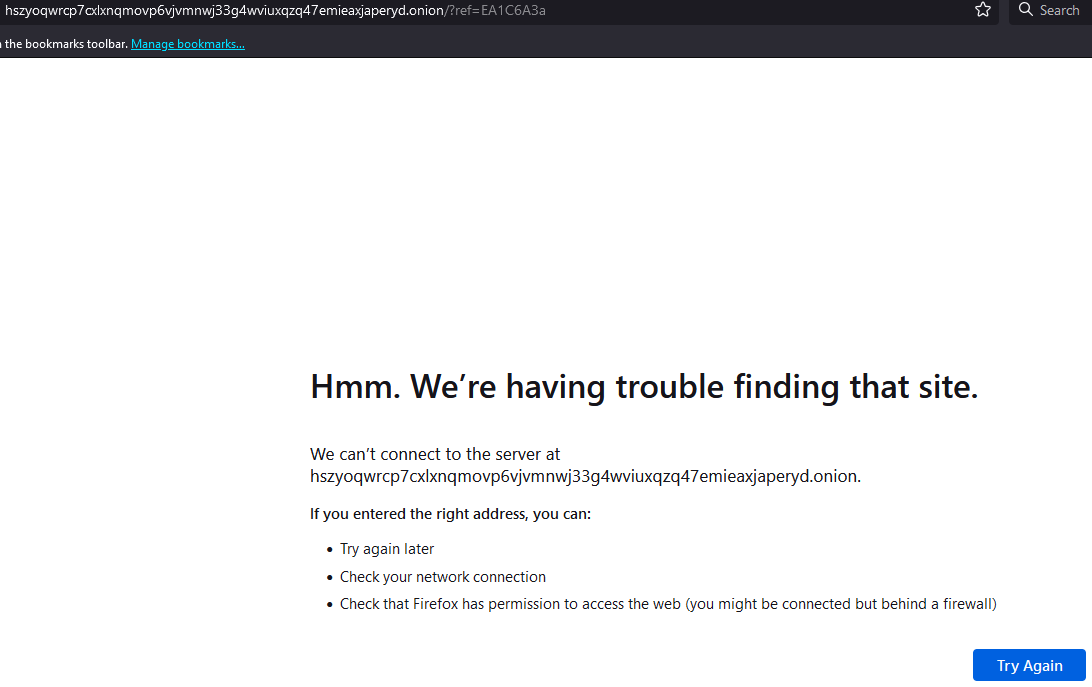Focus the Search box
1092x687 pixels.
click(x=1051, y=10)
